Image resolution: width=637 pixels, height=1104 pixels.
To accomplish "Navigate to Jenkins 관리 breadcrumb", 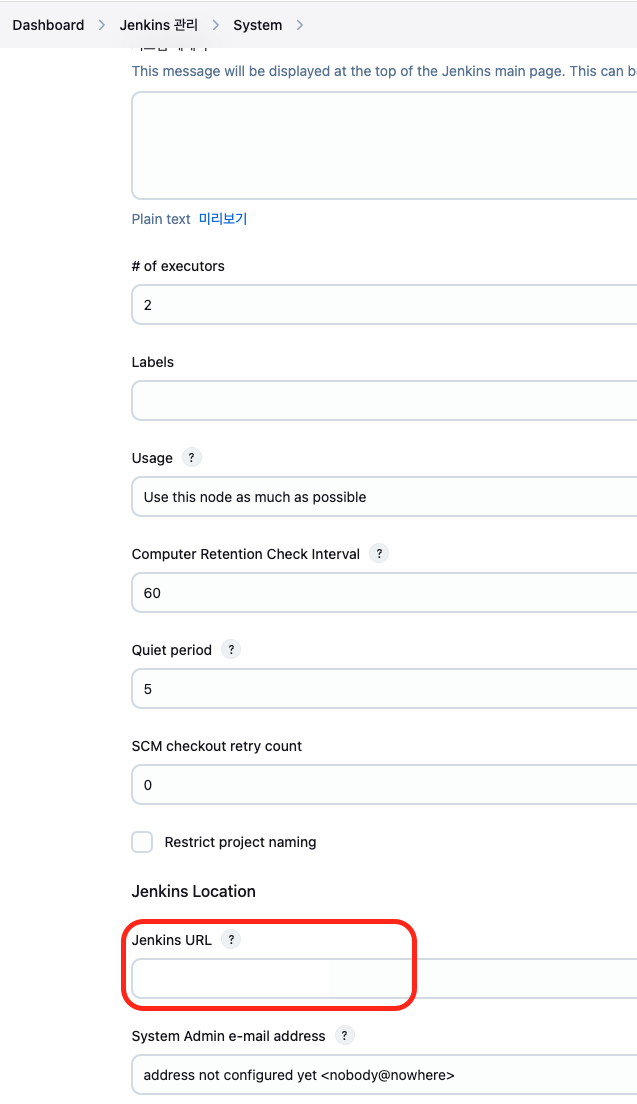I will pos(159,25).
